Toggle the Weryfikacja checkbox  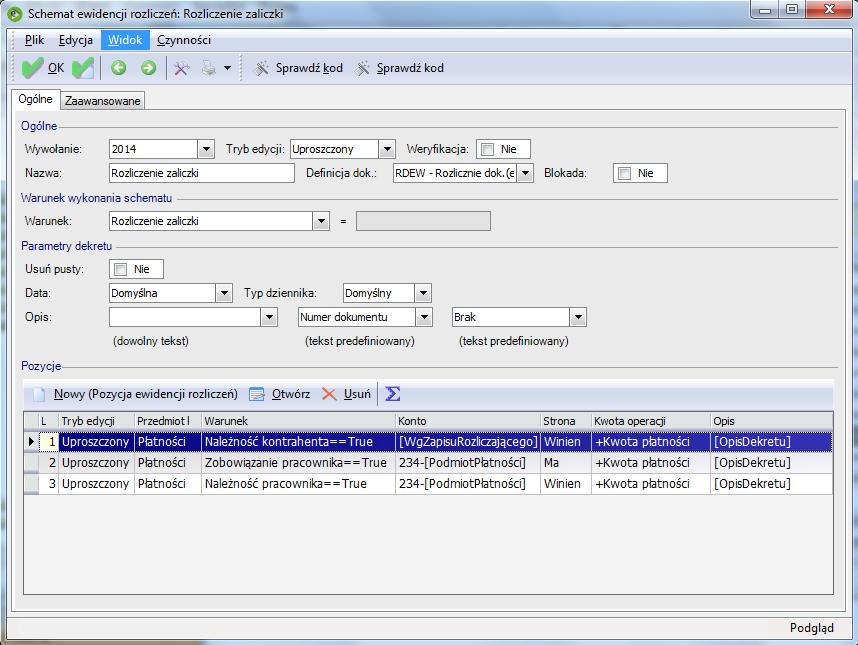pos(488,149)
